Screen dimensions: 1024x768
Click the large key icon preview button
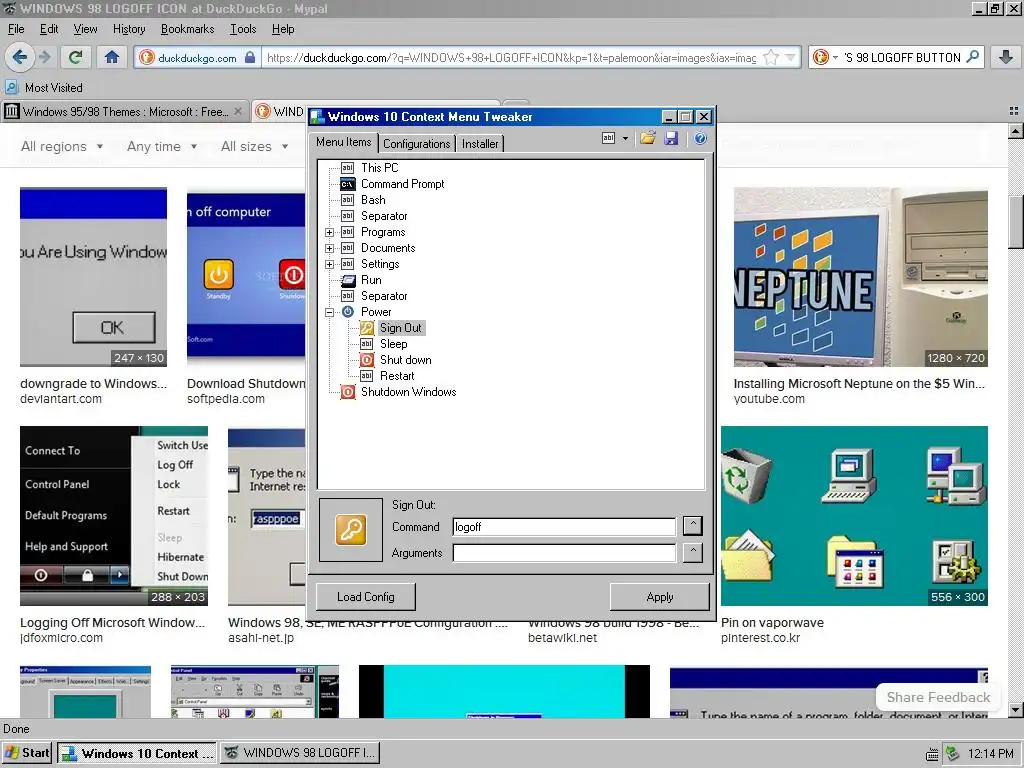point(351,530)
